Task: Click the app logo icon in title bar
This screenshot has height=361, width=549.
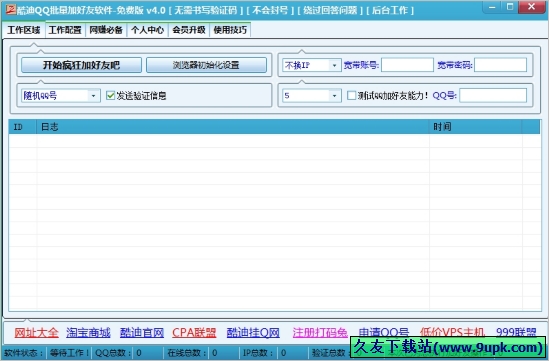Action: coord(11,9)
